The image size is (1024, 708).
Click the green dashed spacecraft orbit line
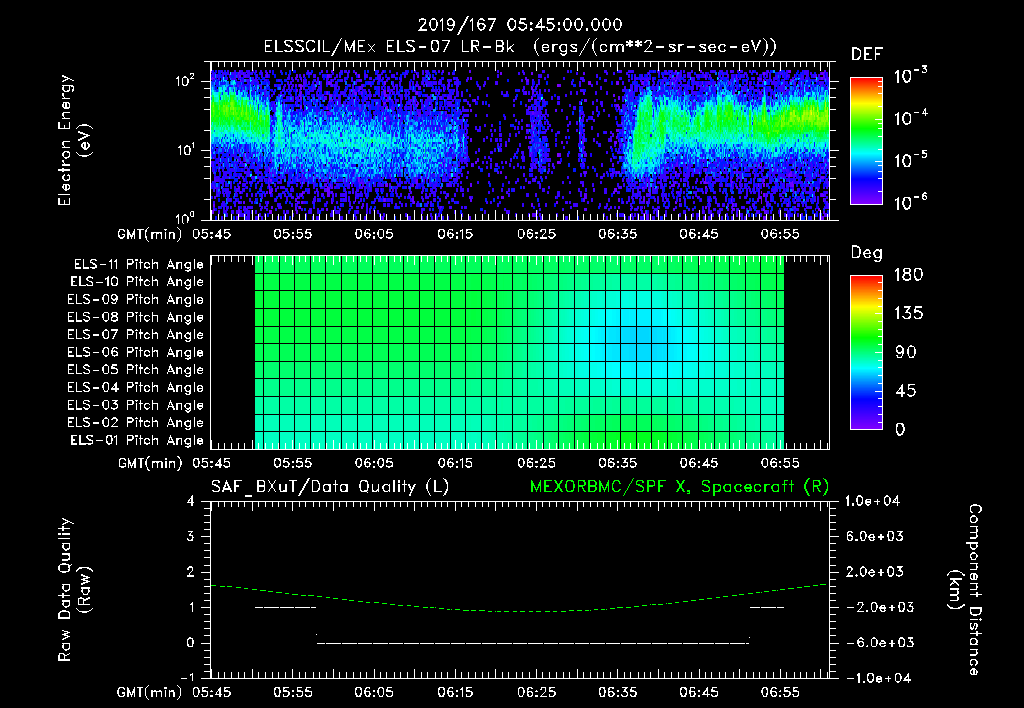(x=519, y=611)
